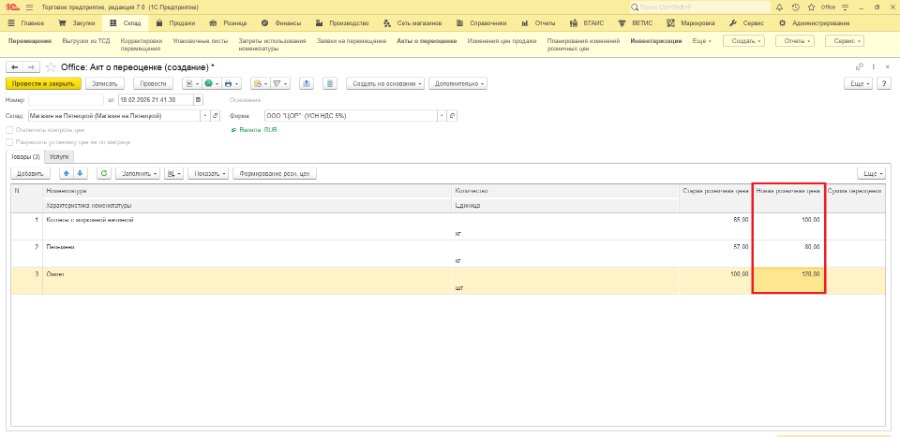
Task: Open the Создать на основании dropdown
Action: (x=385, y=83)
